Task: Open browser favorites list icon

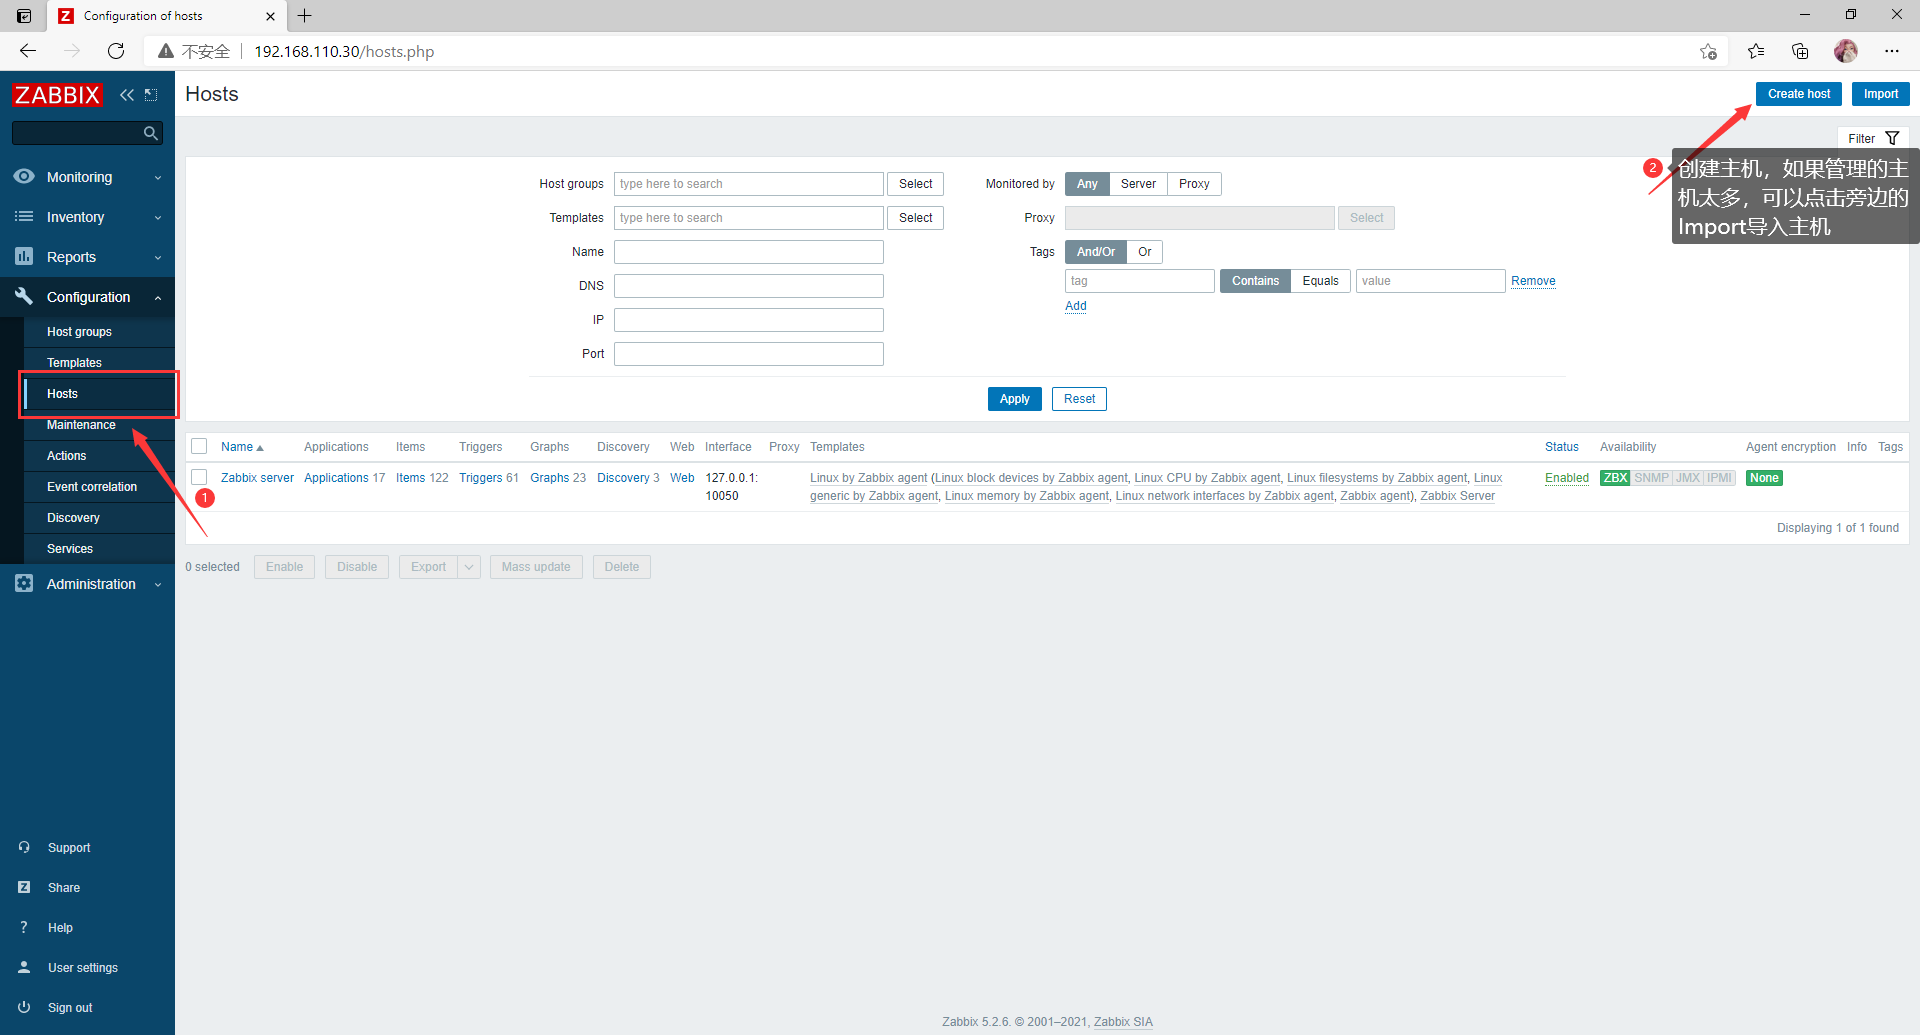Action: (x=1756, y=51)
